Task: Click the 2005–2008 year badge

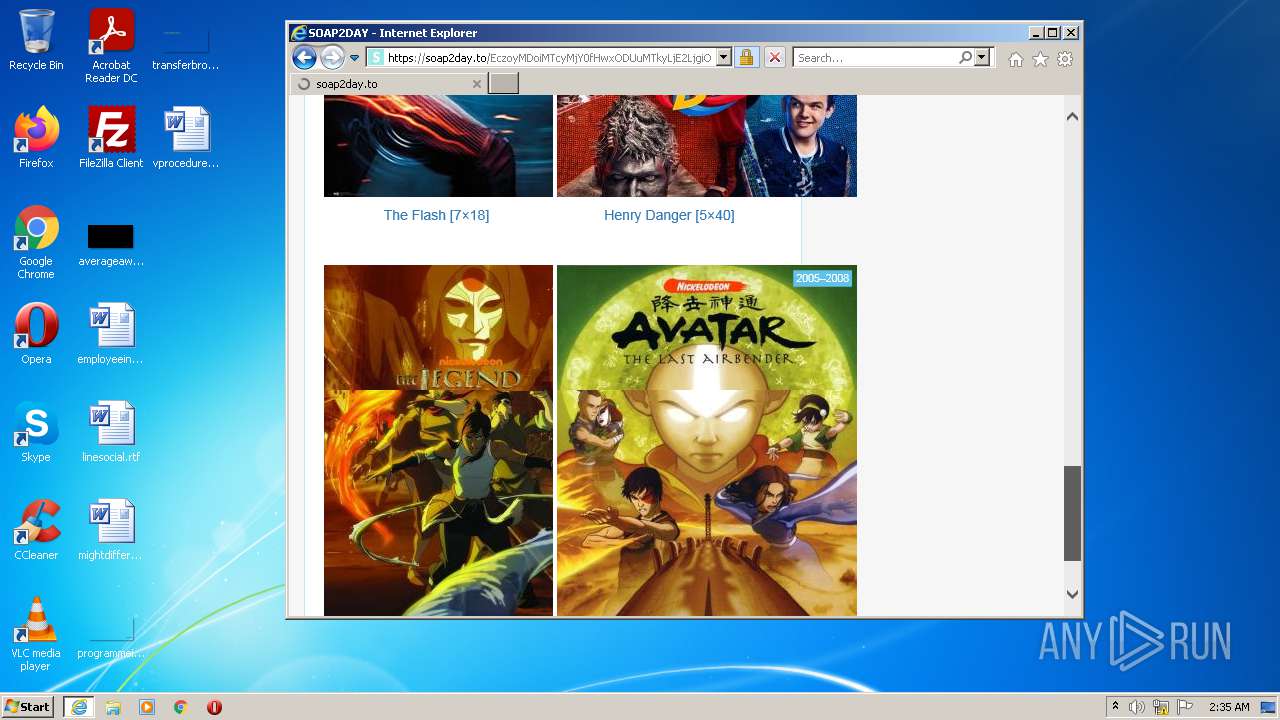Action: tap(822, 278)
